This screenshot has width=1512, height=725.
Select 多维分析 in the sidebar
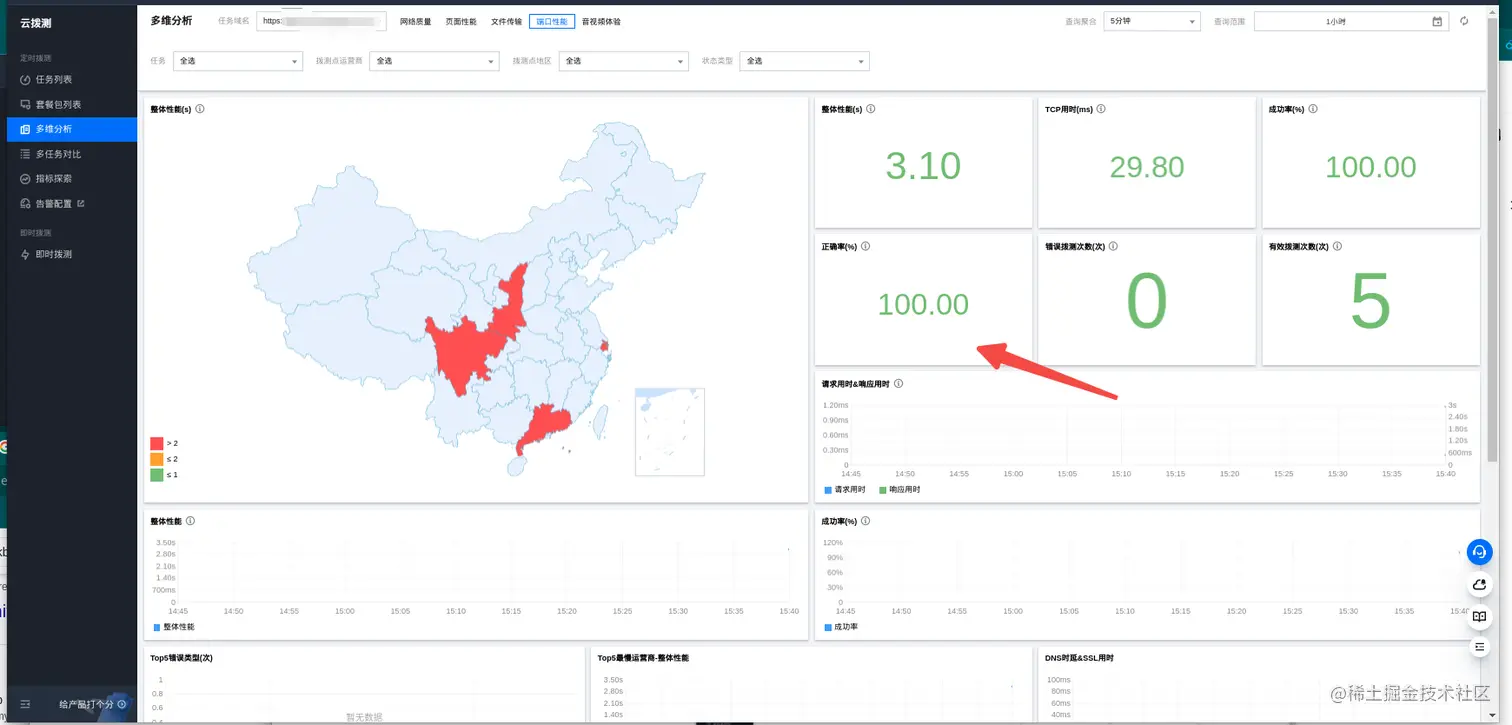coord(72,129)
